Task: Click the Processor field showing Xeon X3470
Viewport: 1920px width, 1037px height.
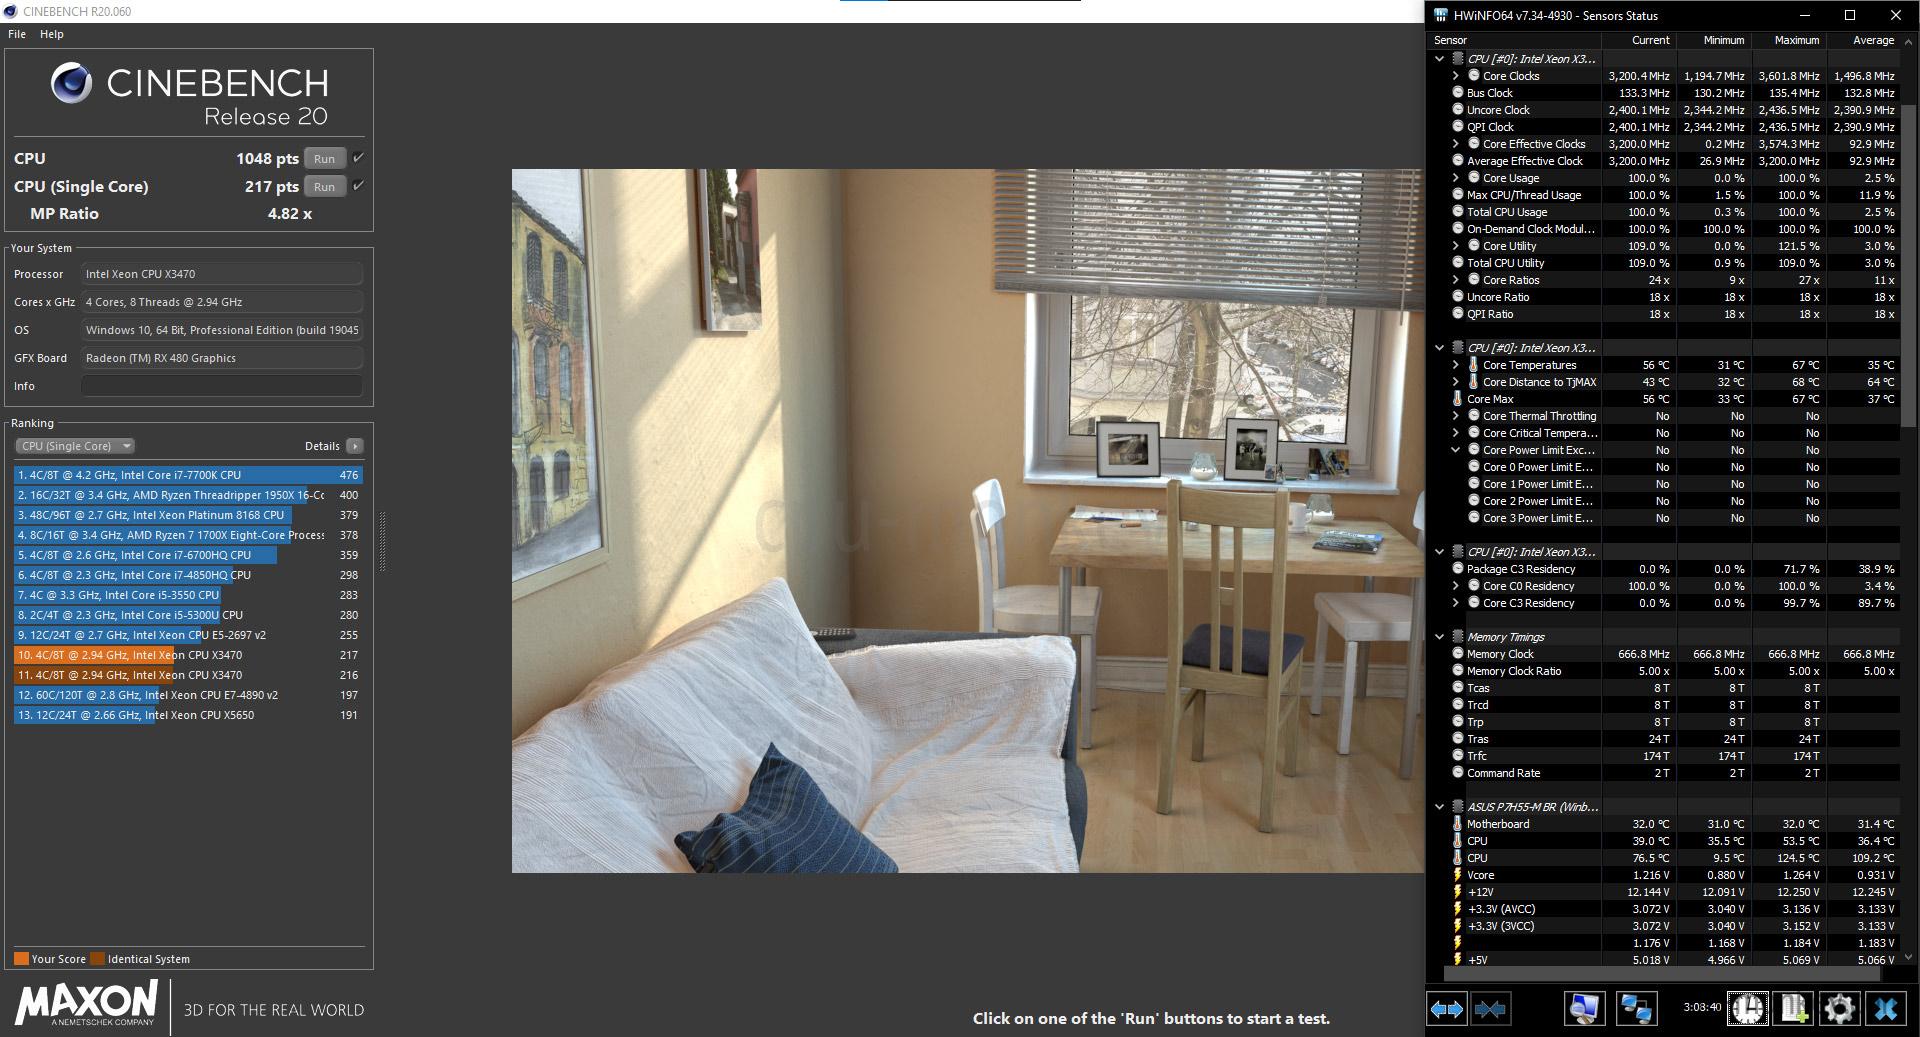Action: point(222,274)
